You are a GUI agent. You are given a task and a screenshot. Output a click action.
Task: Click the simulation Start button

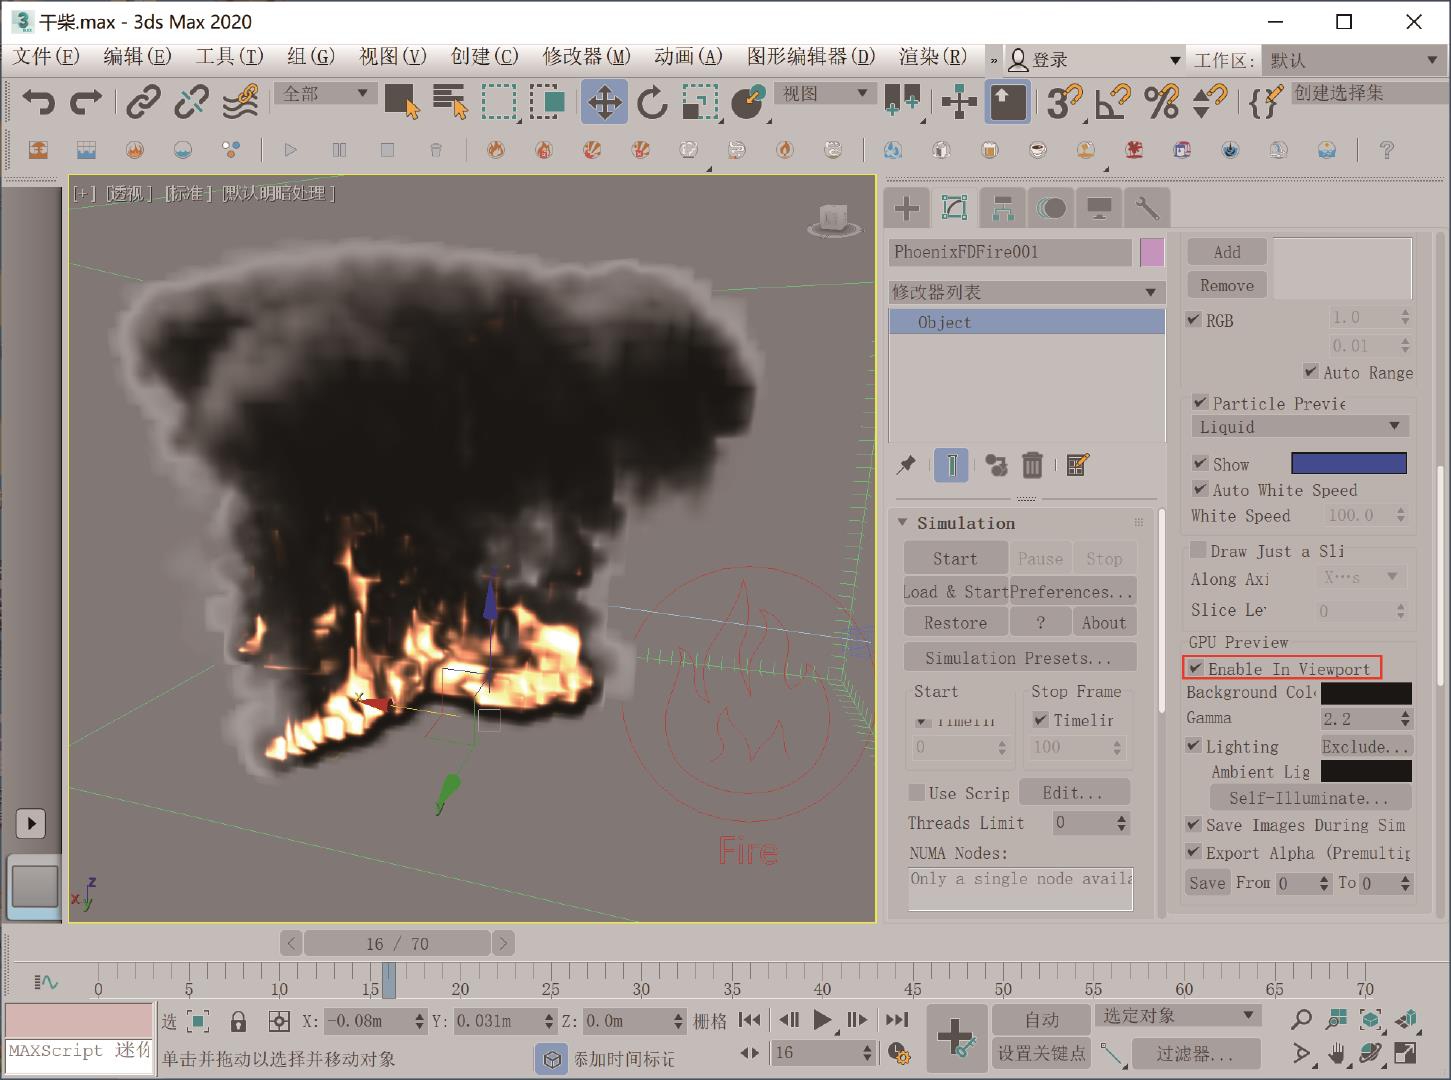point(955,559)
